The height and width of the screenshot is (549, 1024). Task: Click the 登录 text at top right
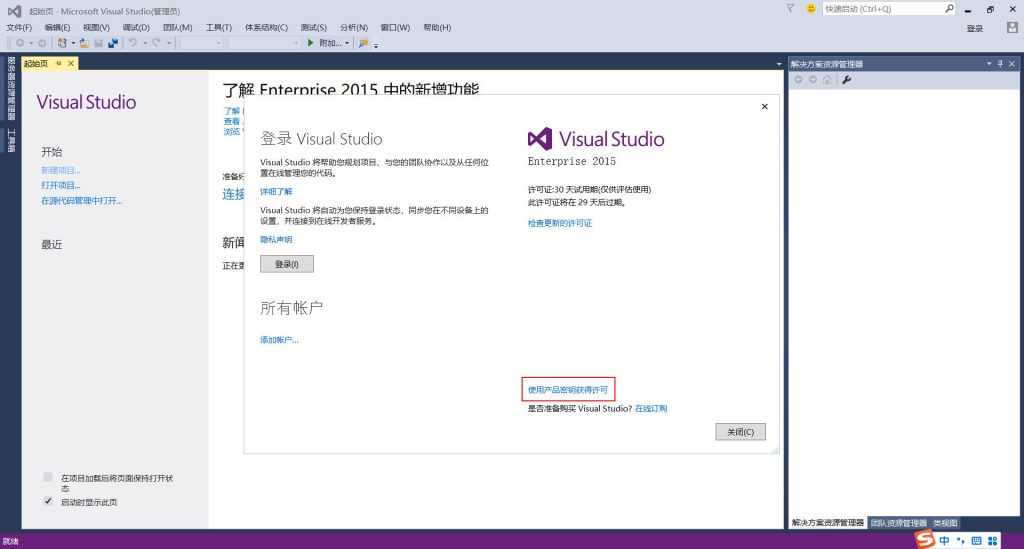tap(975, 28)
